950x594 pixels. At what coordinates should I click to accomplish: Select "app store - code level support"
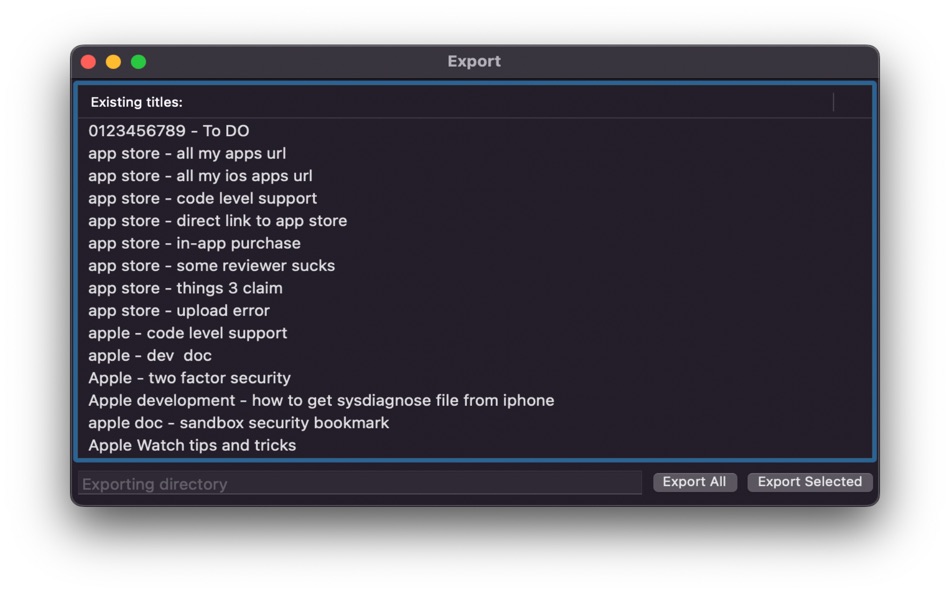(202, 198)
